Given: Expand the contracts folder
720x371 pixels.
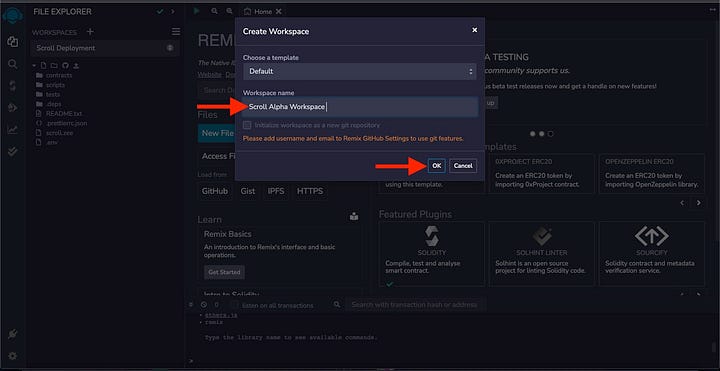Looking at the screenshot, I should (x=59, y=75).
